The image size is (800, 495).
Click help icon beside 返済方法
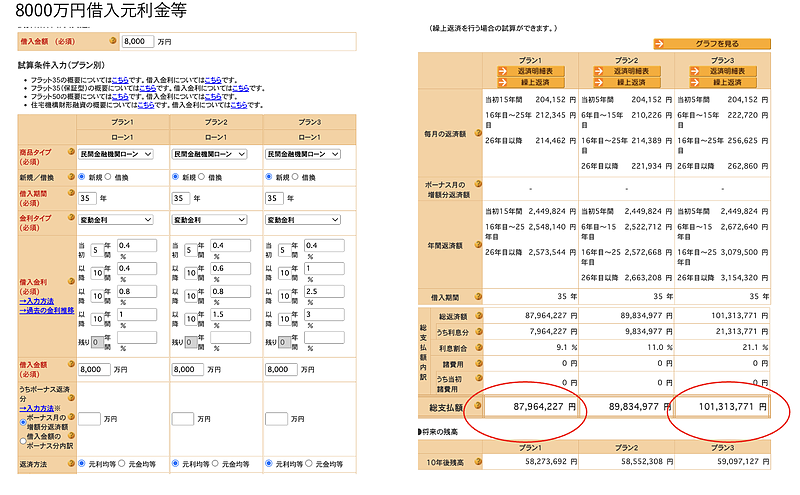[x=71, y=464]
